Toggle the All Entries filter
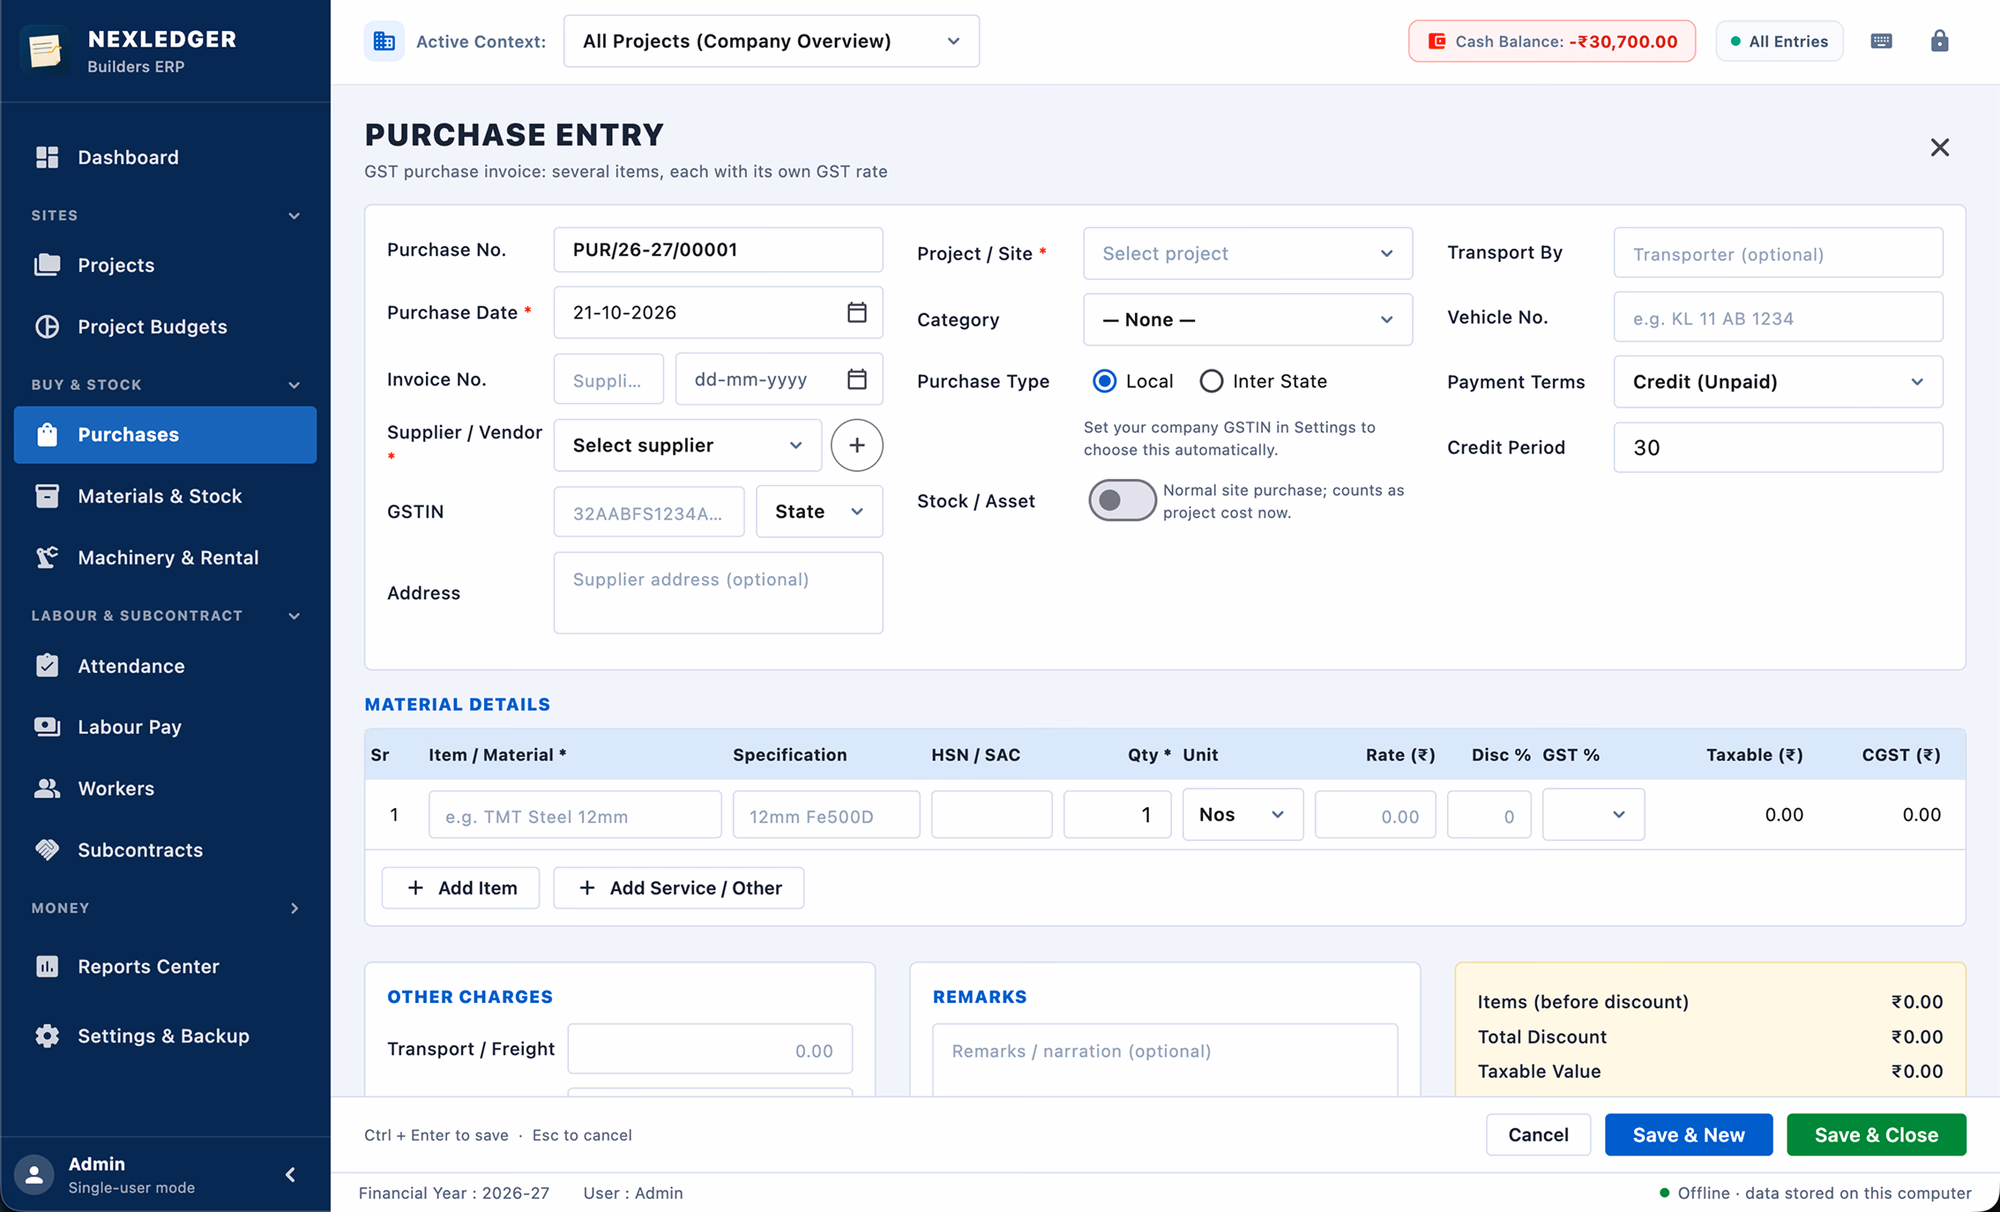This screenshot has width=2000, height=1212. 1779,41
